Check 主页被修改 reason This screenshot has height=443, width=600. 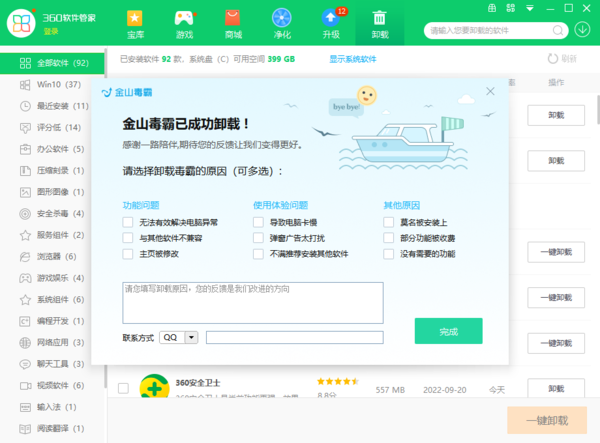click(x=128, y=254)
